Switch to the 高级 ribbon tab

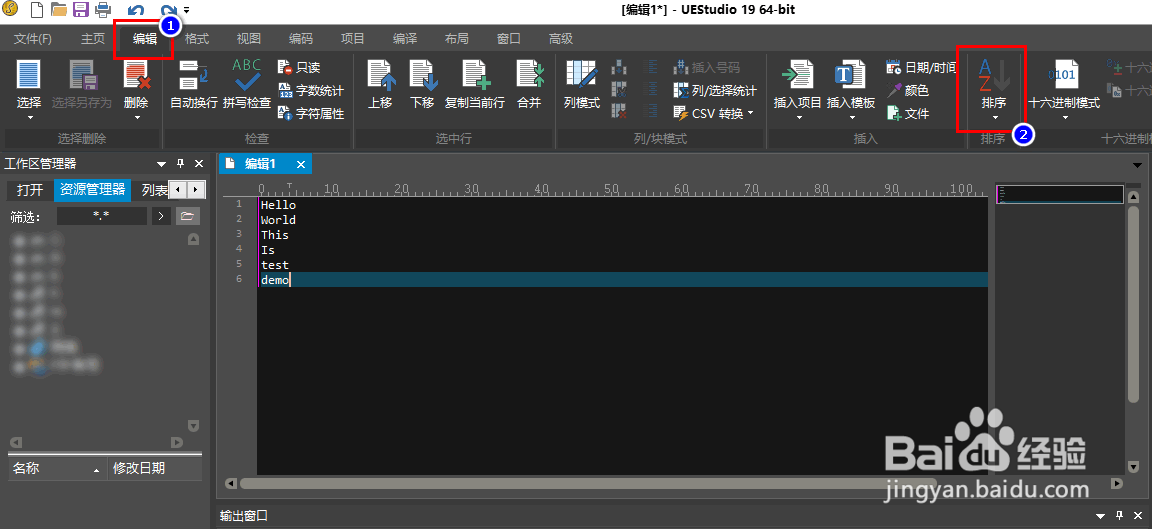[561, 39]
